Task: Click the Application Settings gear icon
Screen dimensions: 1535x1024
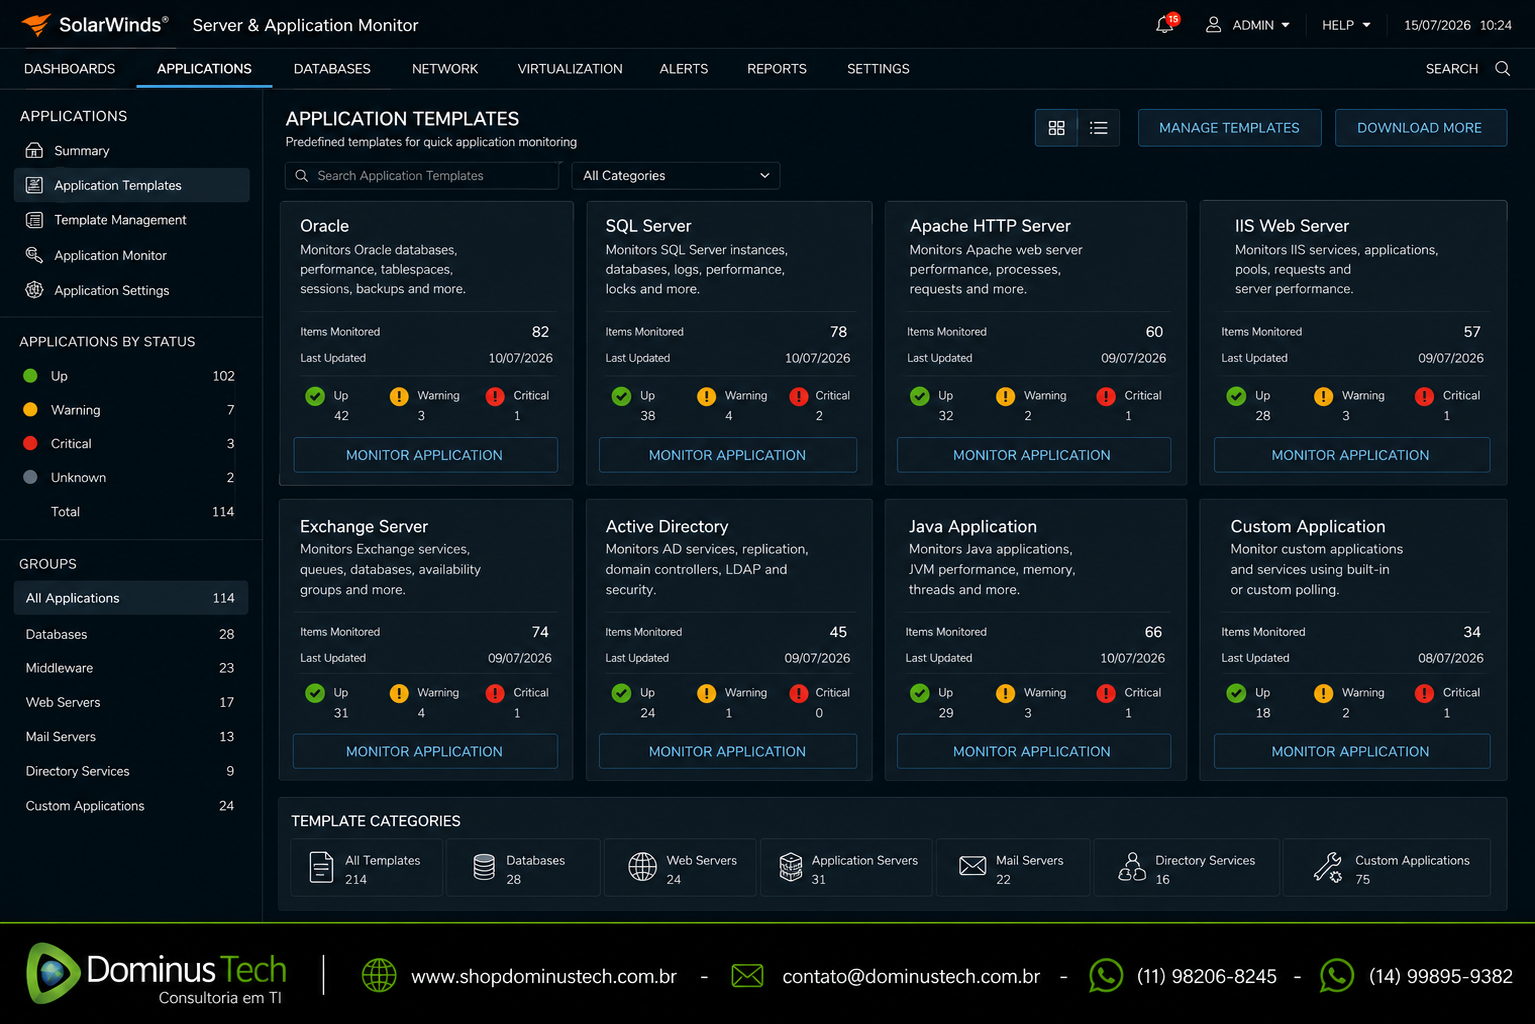Action: [34, 290]
